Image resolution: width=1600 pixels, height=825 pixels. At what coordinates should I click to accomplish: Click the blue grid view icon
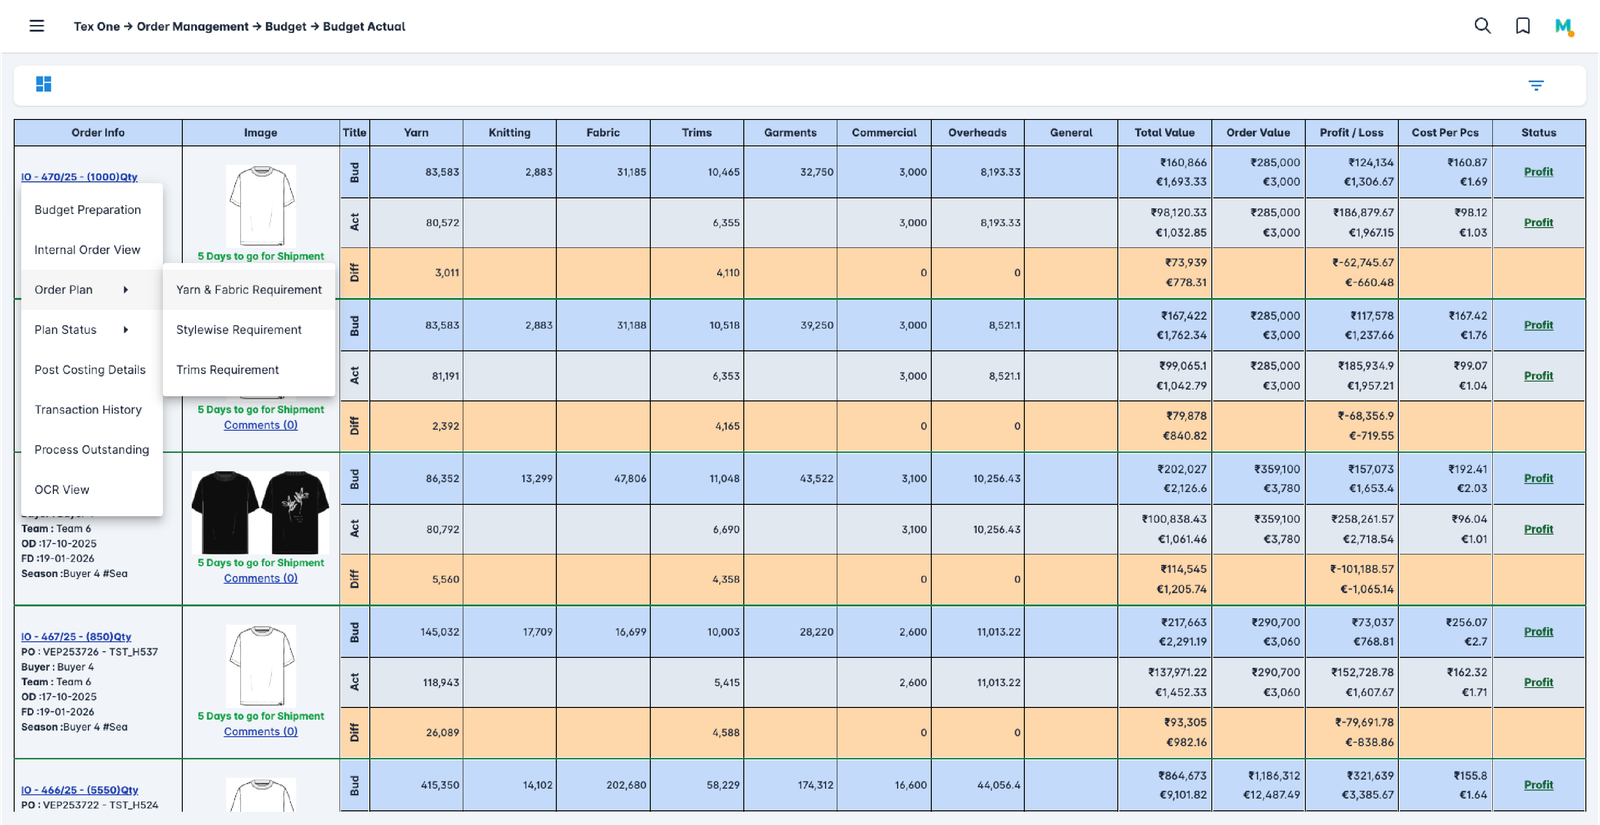click(x=43, y=84)
